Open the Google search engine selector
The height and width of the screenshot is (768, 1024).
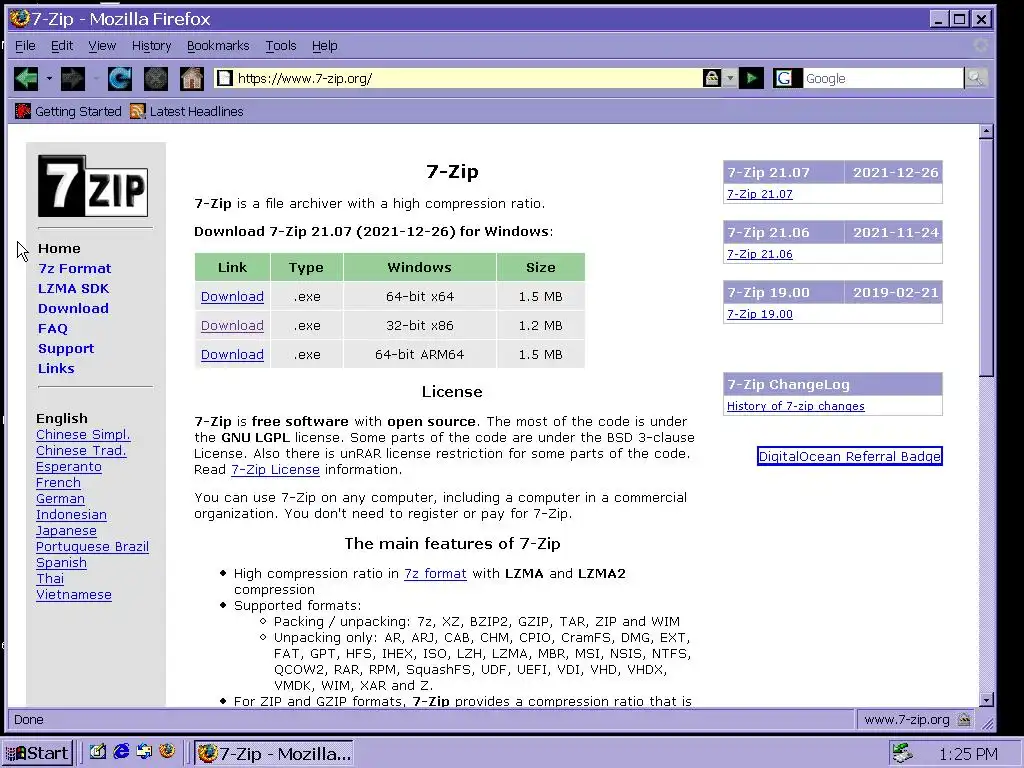786,78
